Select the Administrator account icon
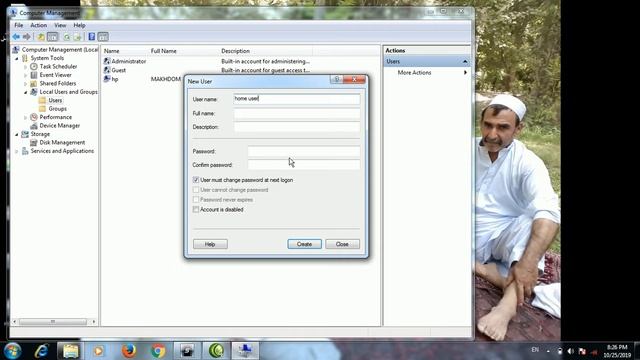Image resolution: width=640 pixels, height=360 pixels. click(107, 61)
